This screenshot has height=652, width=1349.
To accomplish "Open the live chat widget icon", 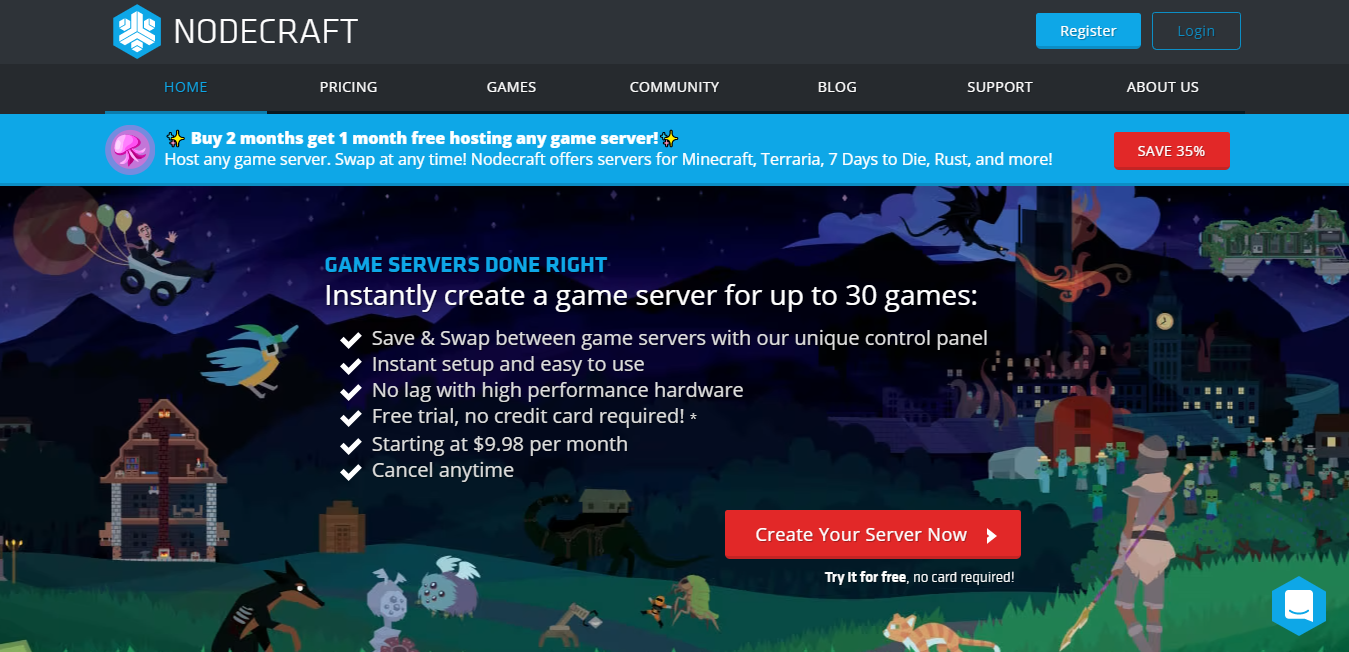I will pos(1298,605).
